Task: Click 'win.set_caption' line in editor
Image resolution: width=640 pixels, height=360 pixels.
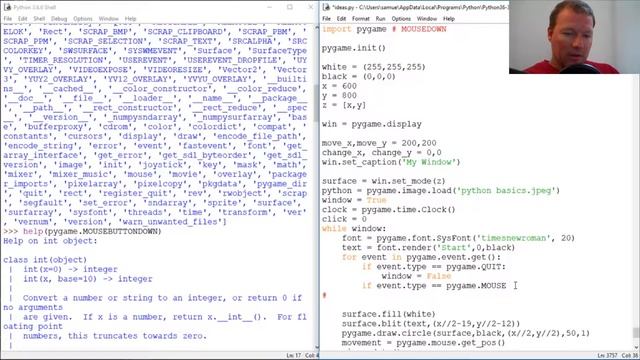Action: click(x=391, y=162)
